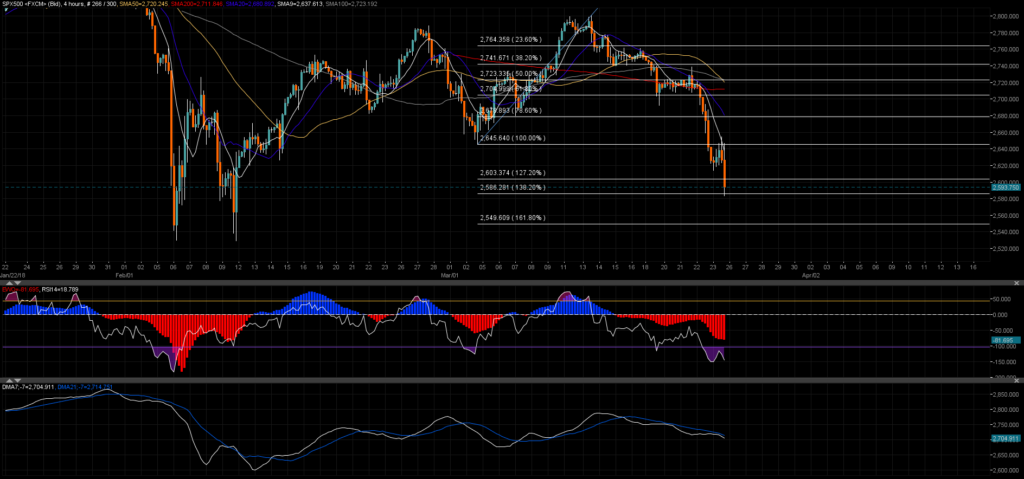The width and height of the screenshot is (1024, 479).
Task: Select the SMA50 indicator label
Action: click(x=144, y=4)
